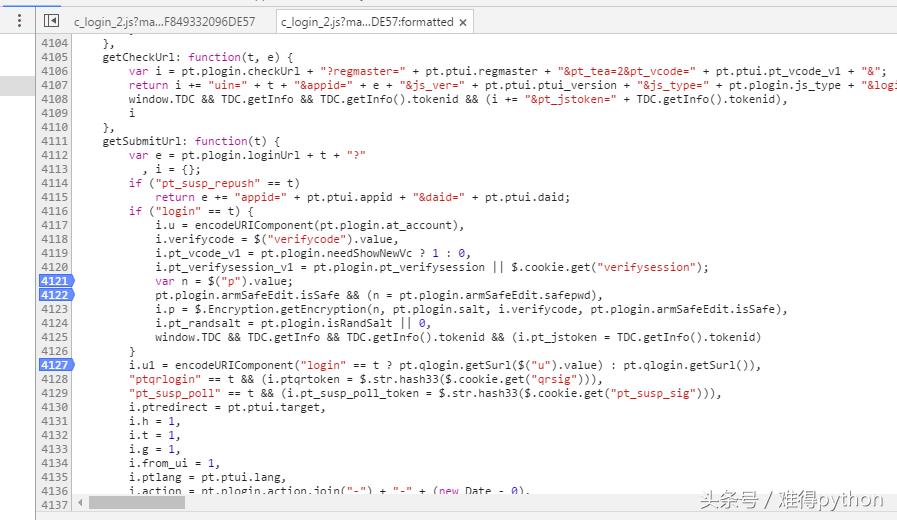Viewport: 897px width, 520px height.
Task: Set a breakpoint on line number 4117
Action: pyautogui.click(x=54, y=225)
